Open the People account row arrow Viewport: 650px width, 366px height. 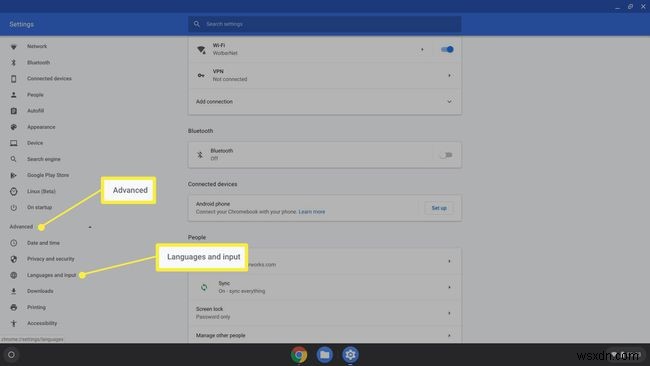click(x=449, y=261)
